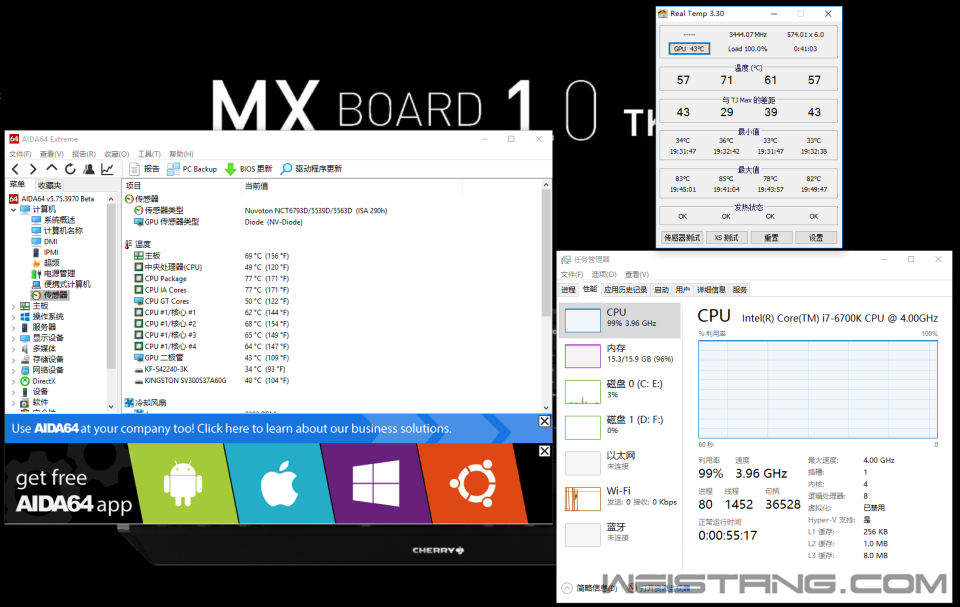Open 帮助(H) menu in AIDA64
This screenshot has height=607, width=960.
coord(181,154)
